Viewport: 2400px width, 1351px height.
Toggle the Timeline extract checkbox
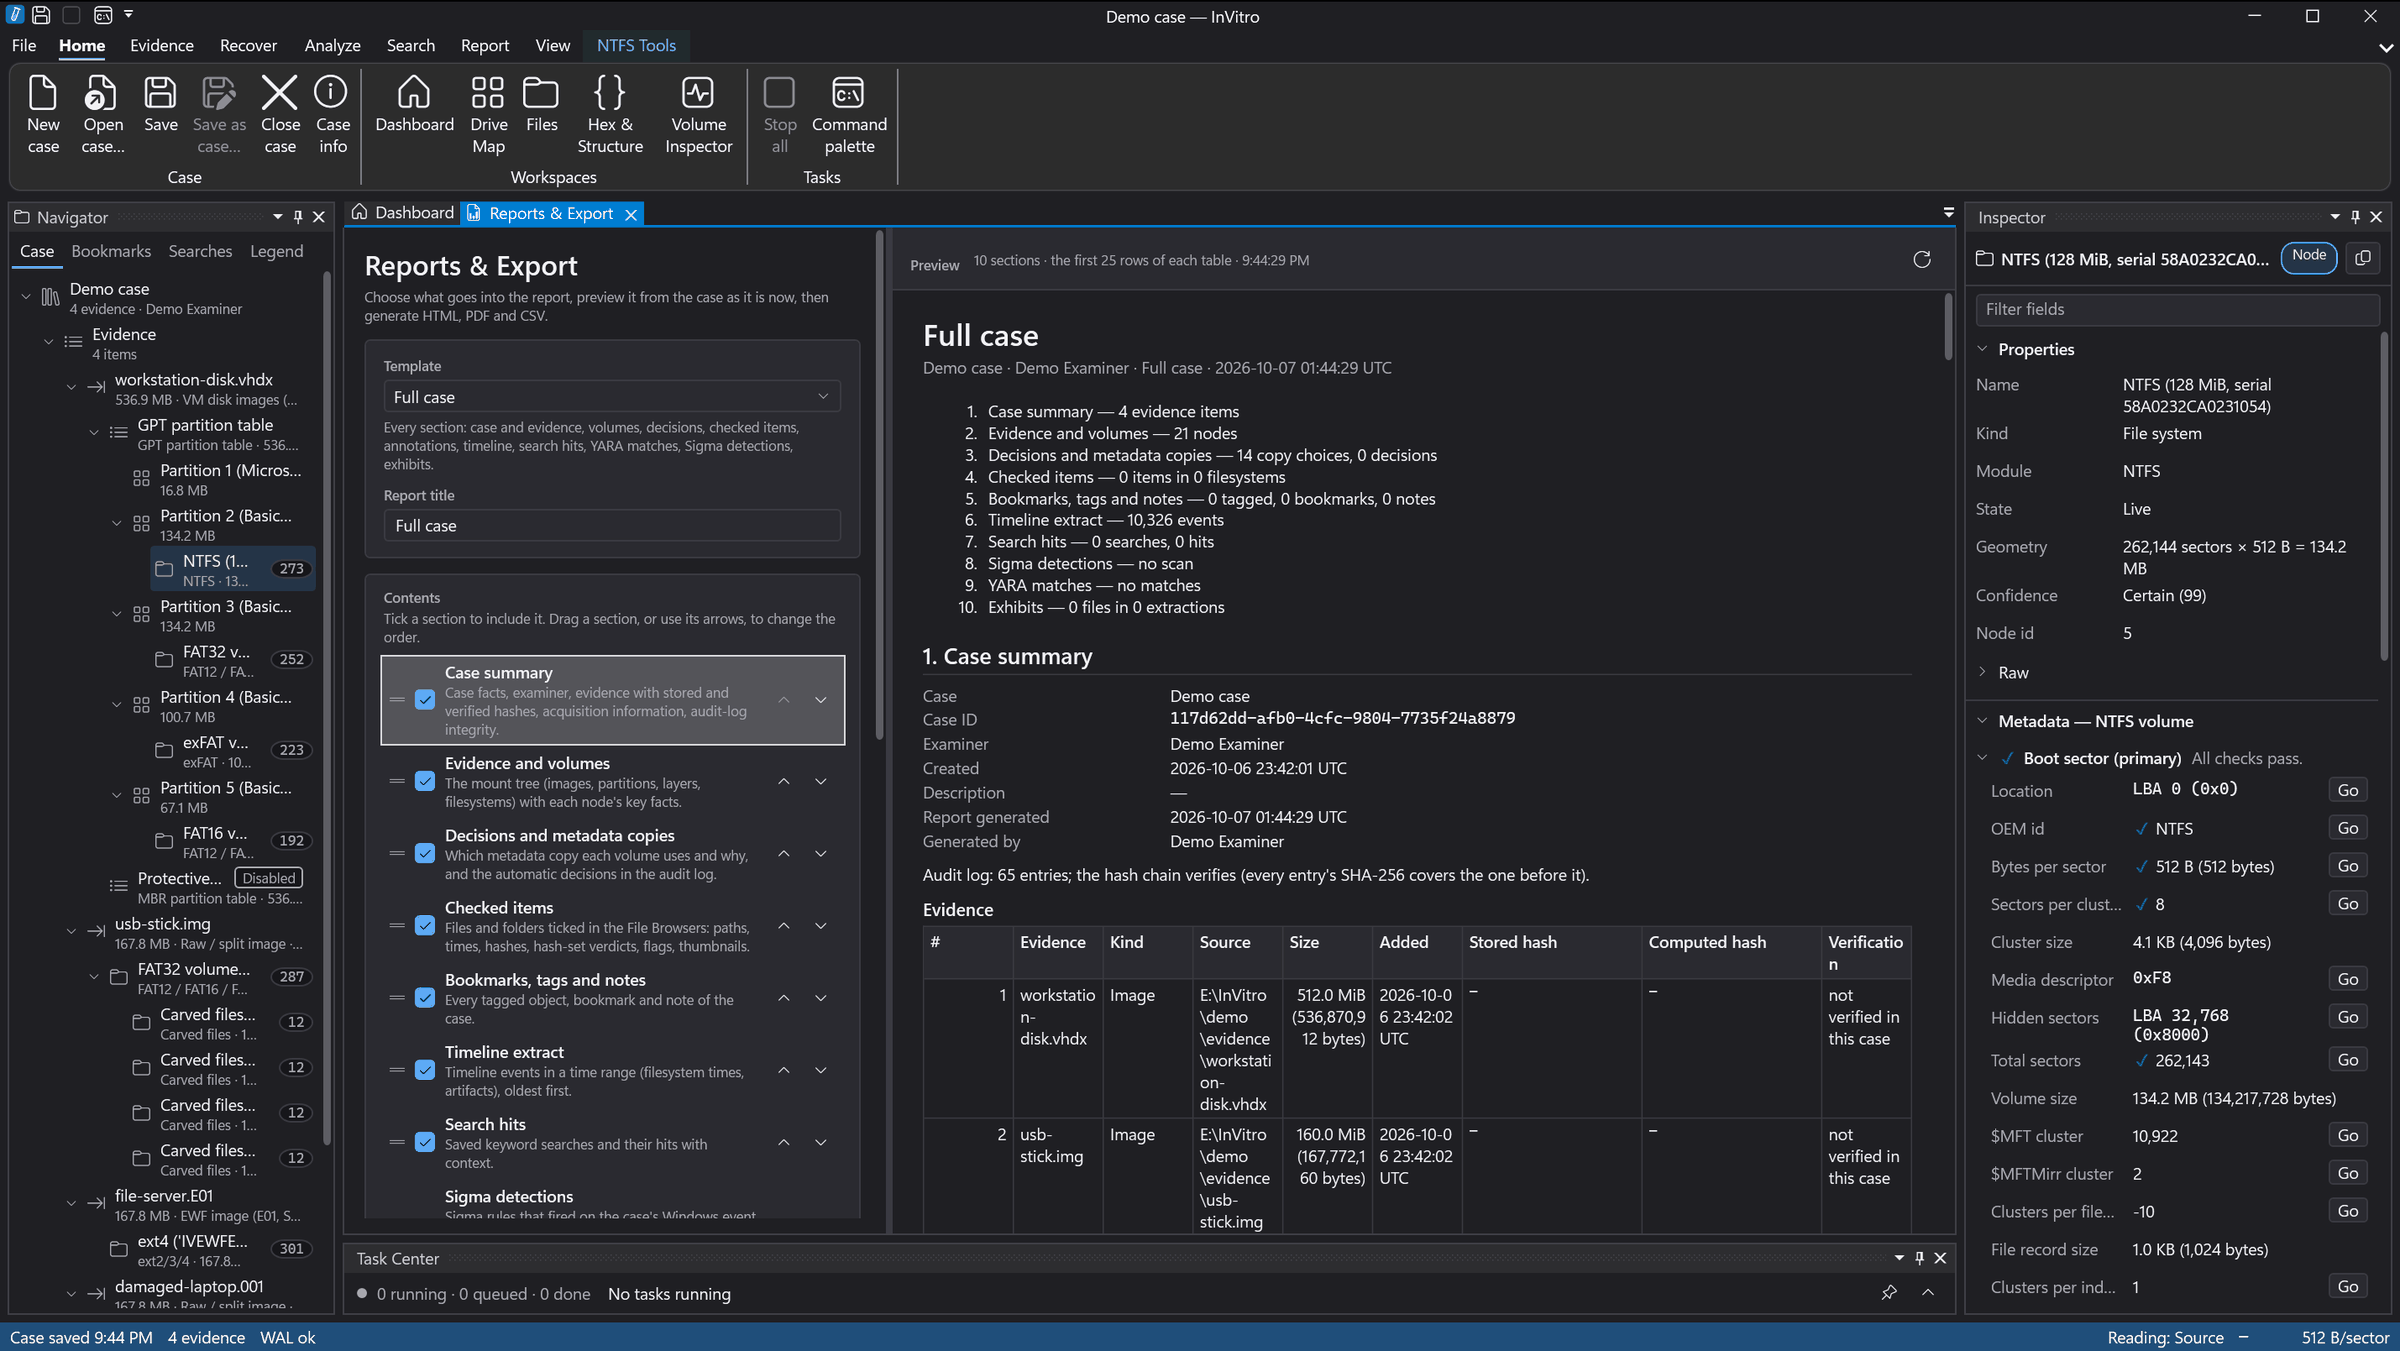425,1070
